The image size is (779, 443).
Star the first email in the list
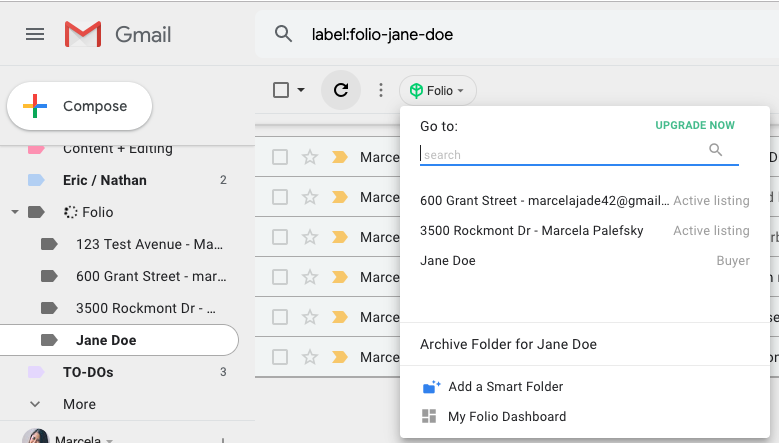coord(310,157)
